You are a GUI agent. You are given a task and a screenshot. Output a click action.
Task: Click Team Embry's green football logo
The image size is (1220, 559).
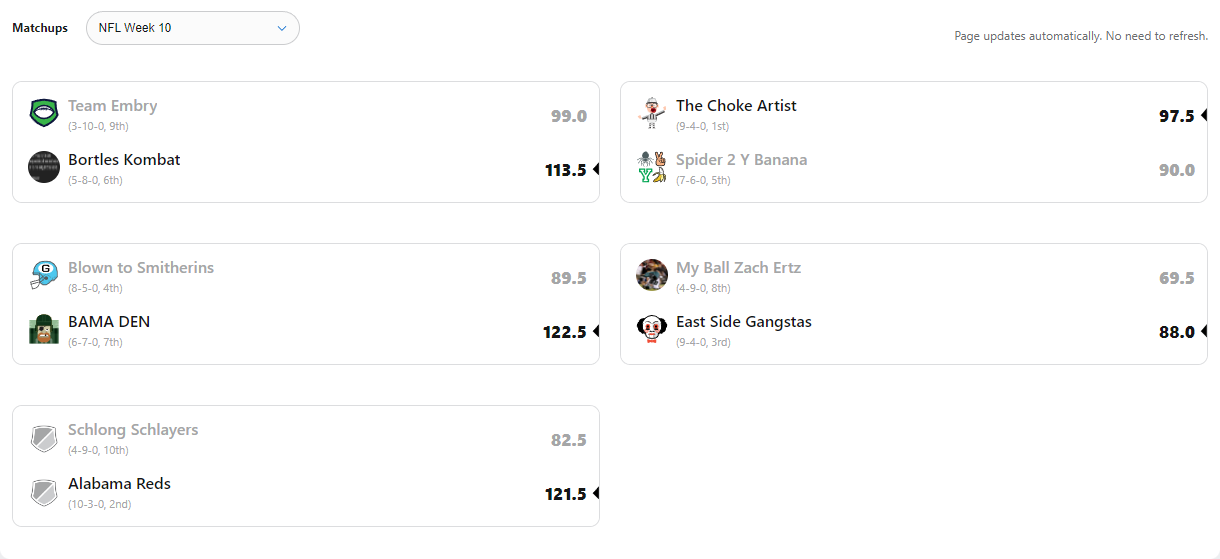(44, 113)
